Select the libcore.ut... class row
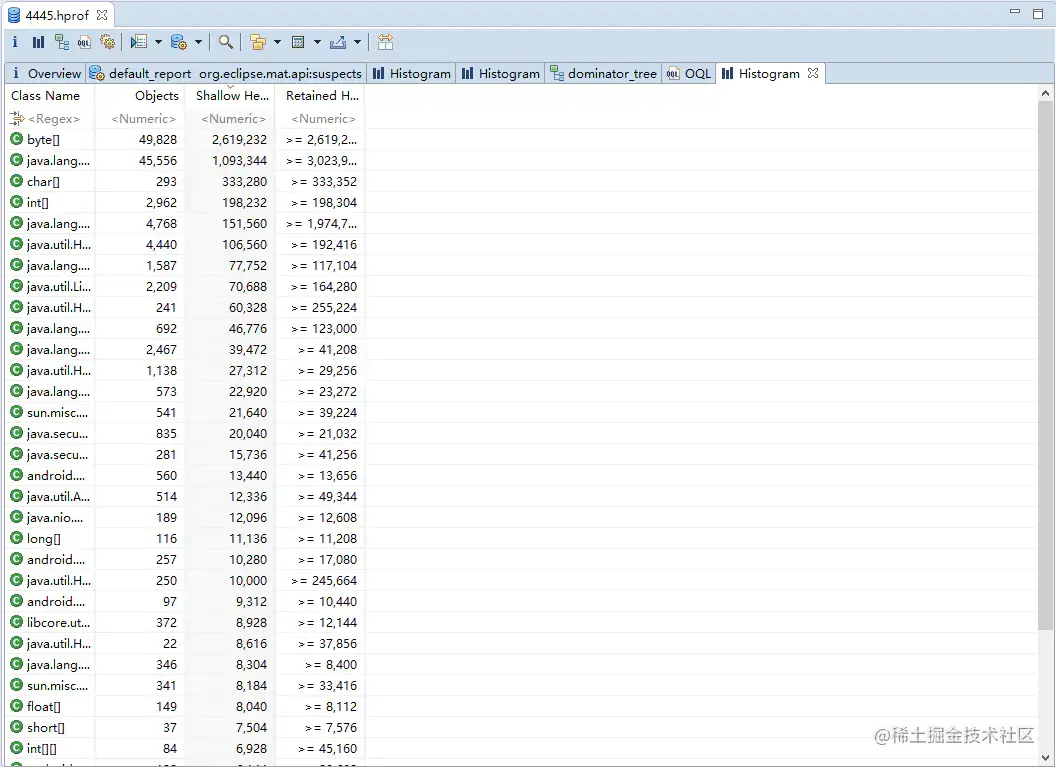Viewport: 1056px width, 767px height. click(x=58, y=622)
